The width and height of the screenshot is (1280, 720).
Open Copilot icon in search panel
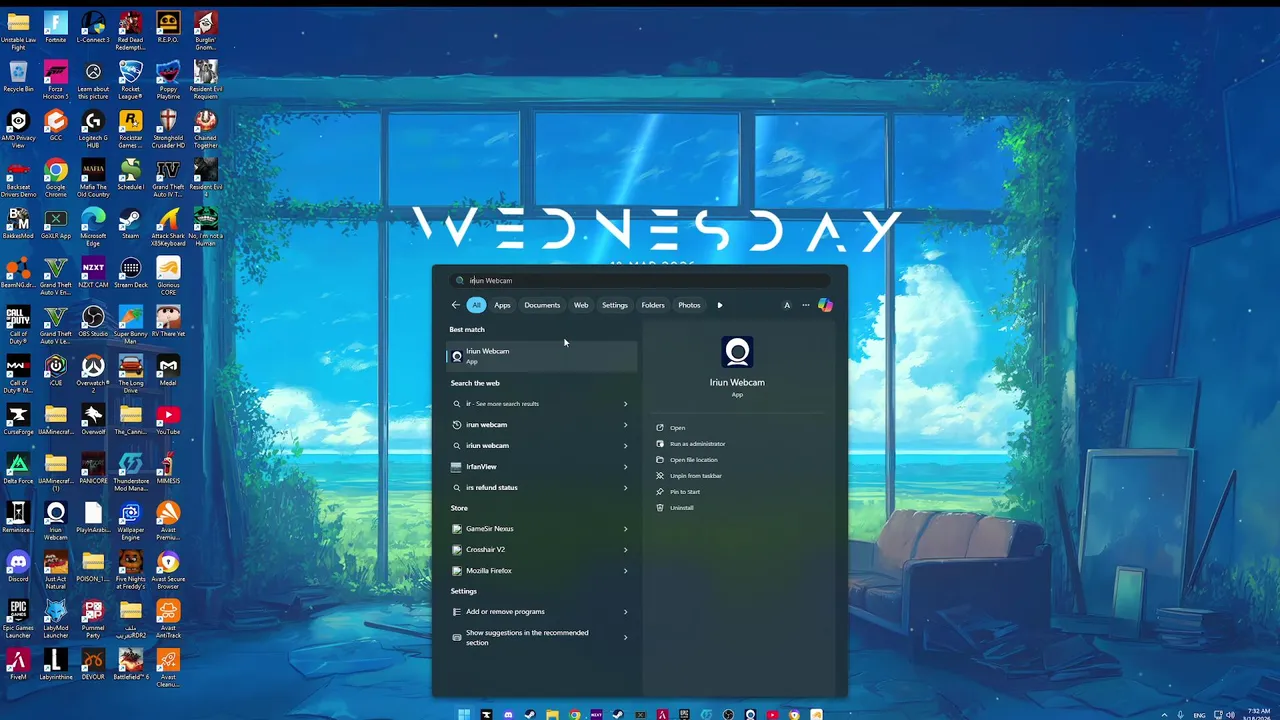coord(825,305)
